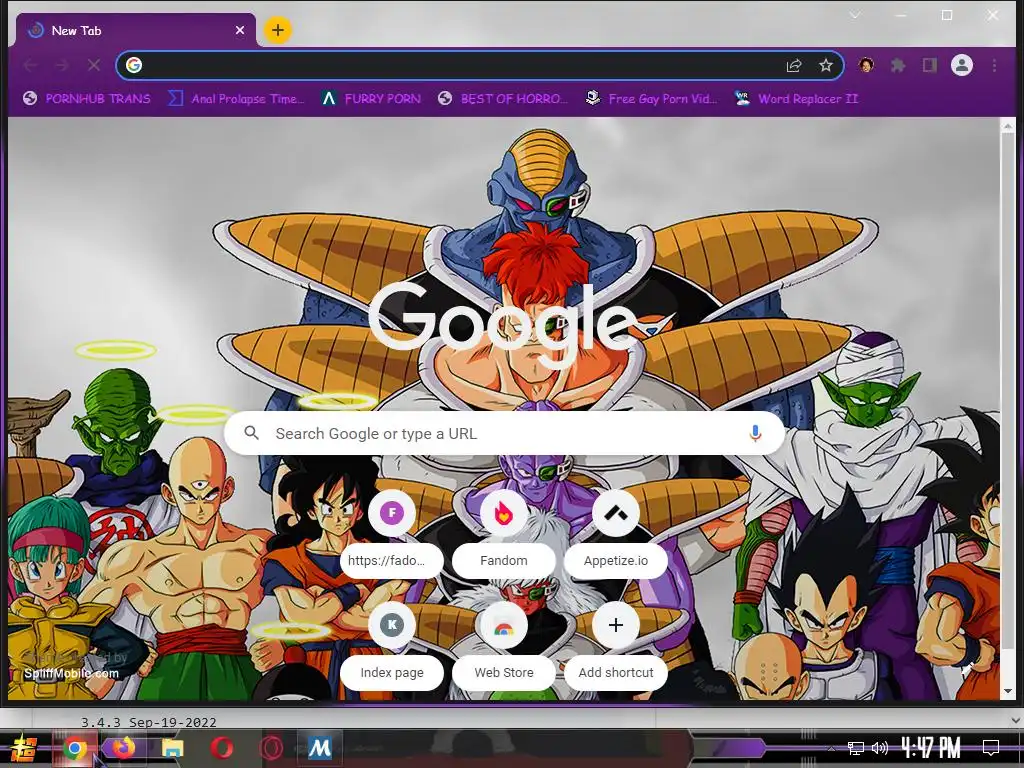Close the New Tab tab

[x=240, y=30]
